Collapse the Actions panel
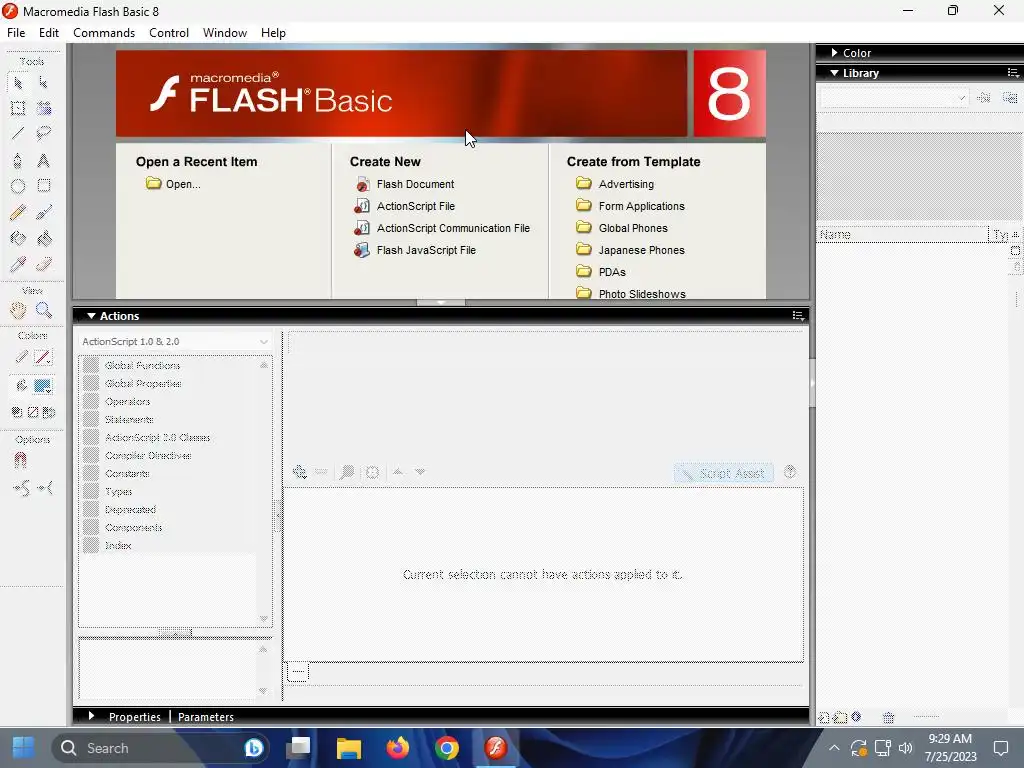Viewport: 1024px width, 768px height. pyautogui.click(x=91, y=316)
